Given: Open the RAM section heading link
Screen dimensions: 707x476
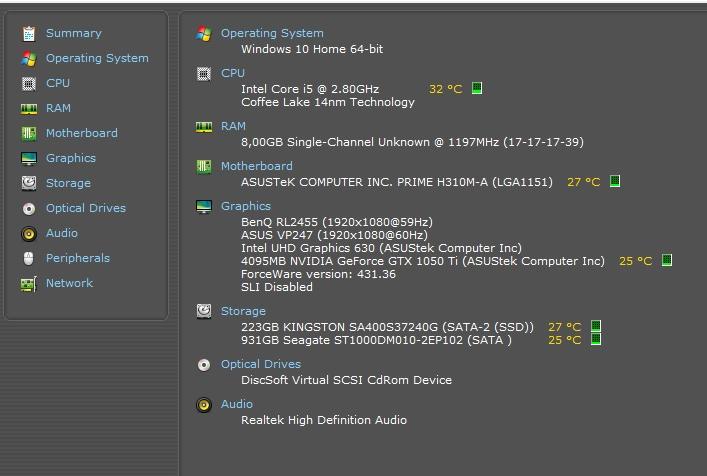Looking at the screenshot, I should click(233, 126).
